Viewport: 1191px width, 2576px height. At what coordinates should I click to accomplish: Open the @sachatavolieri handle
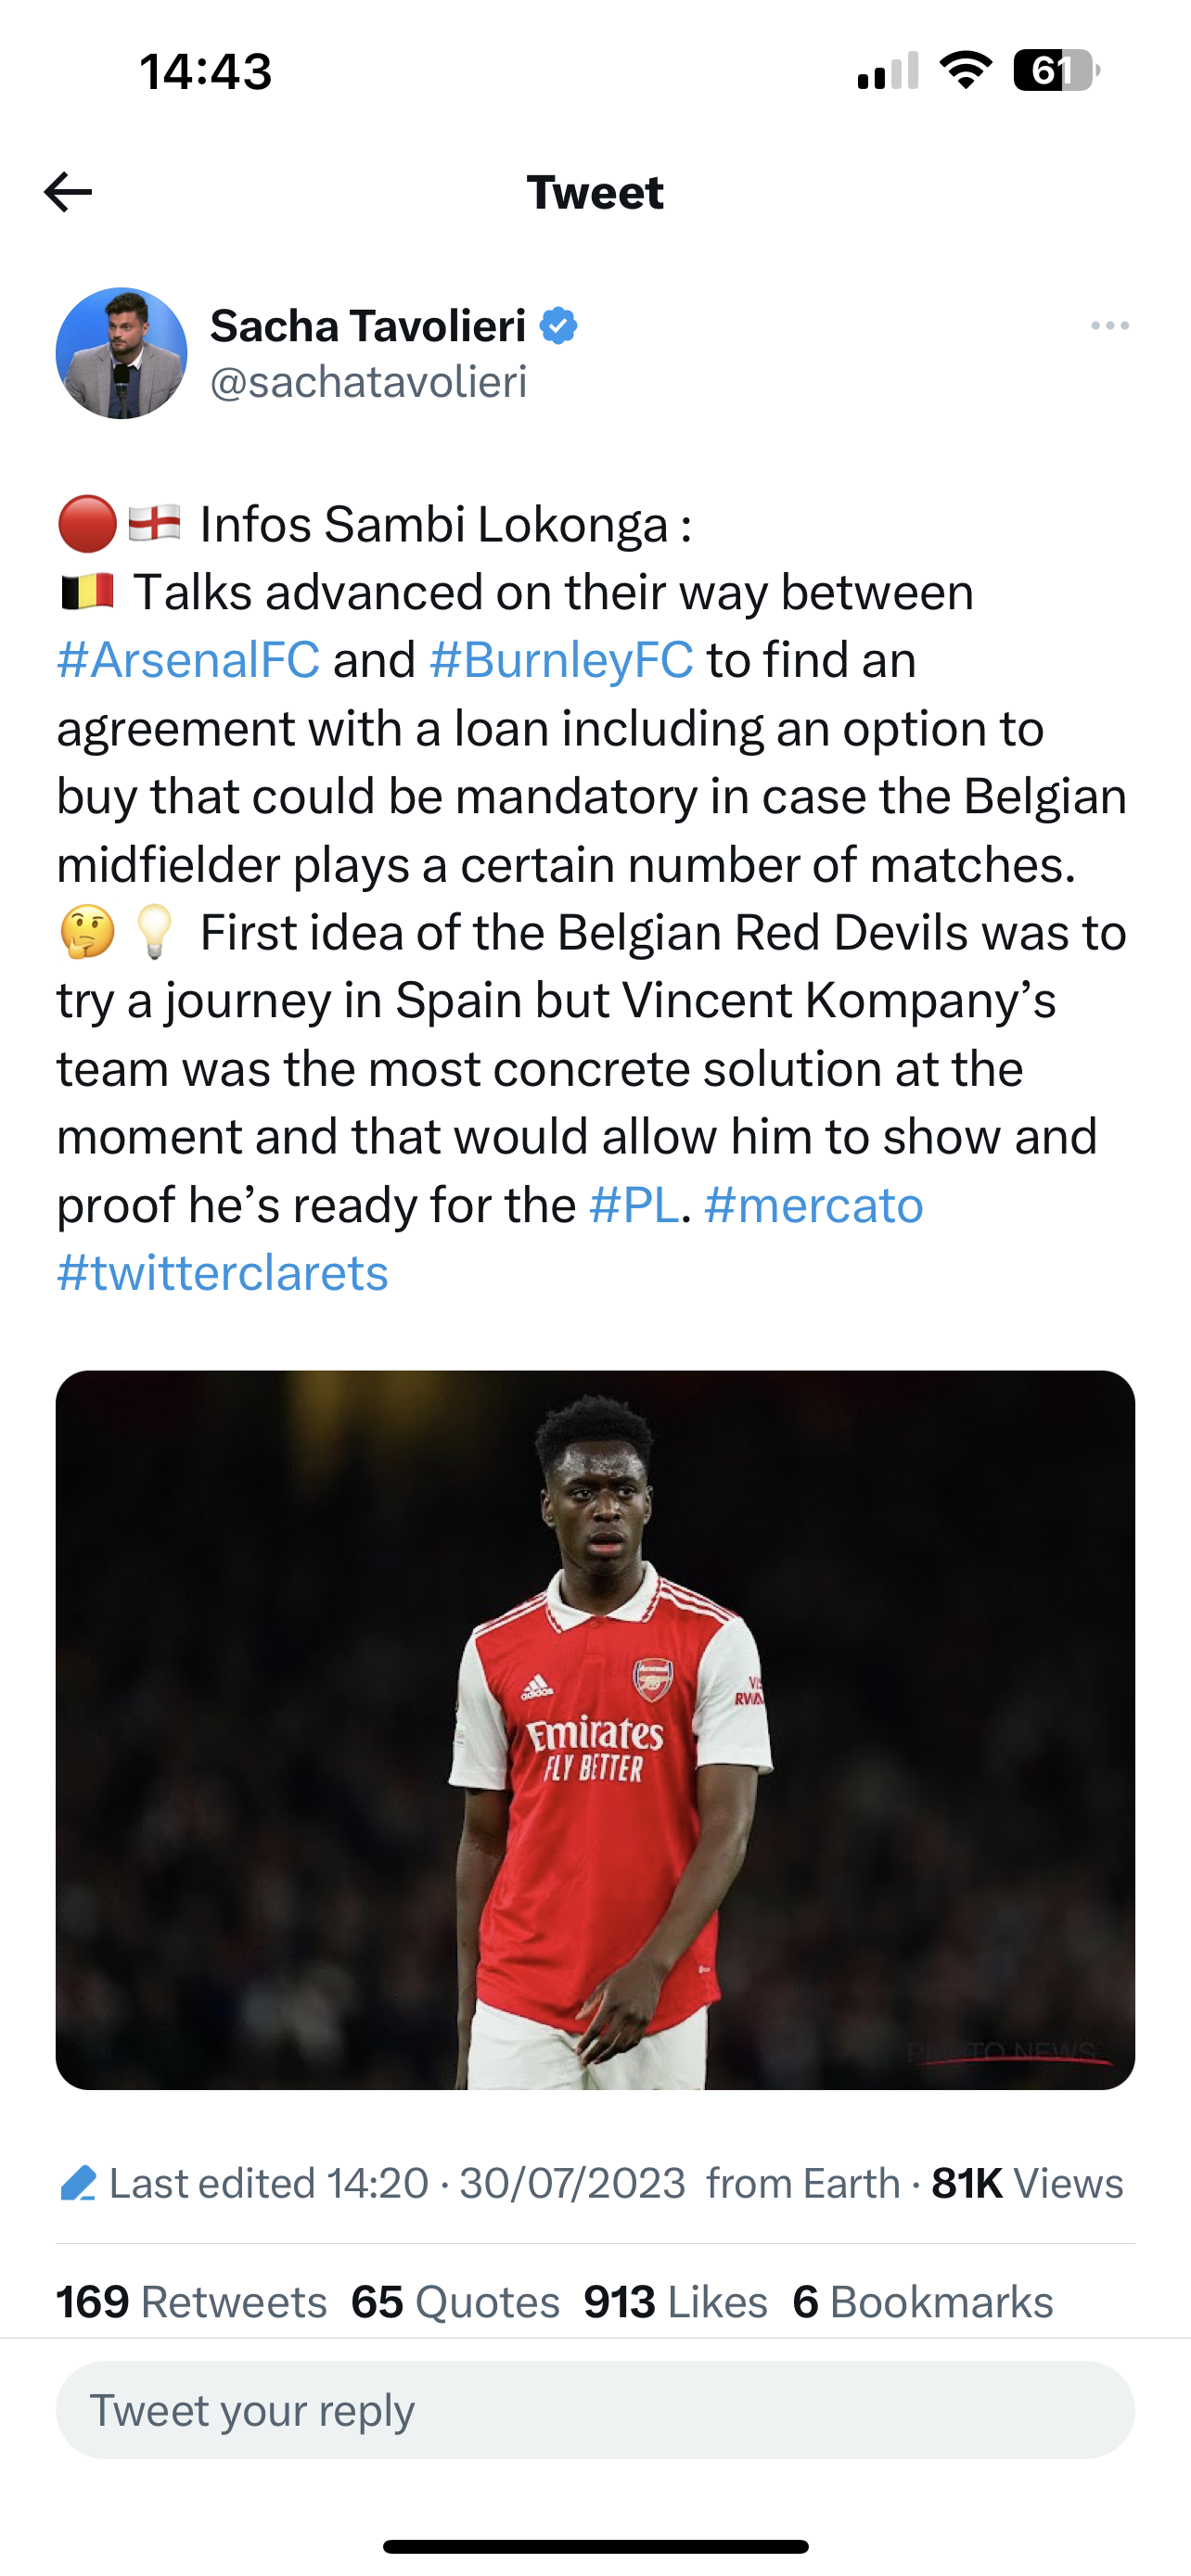(368, 382)
